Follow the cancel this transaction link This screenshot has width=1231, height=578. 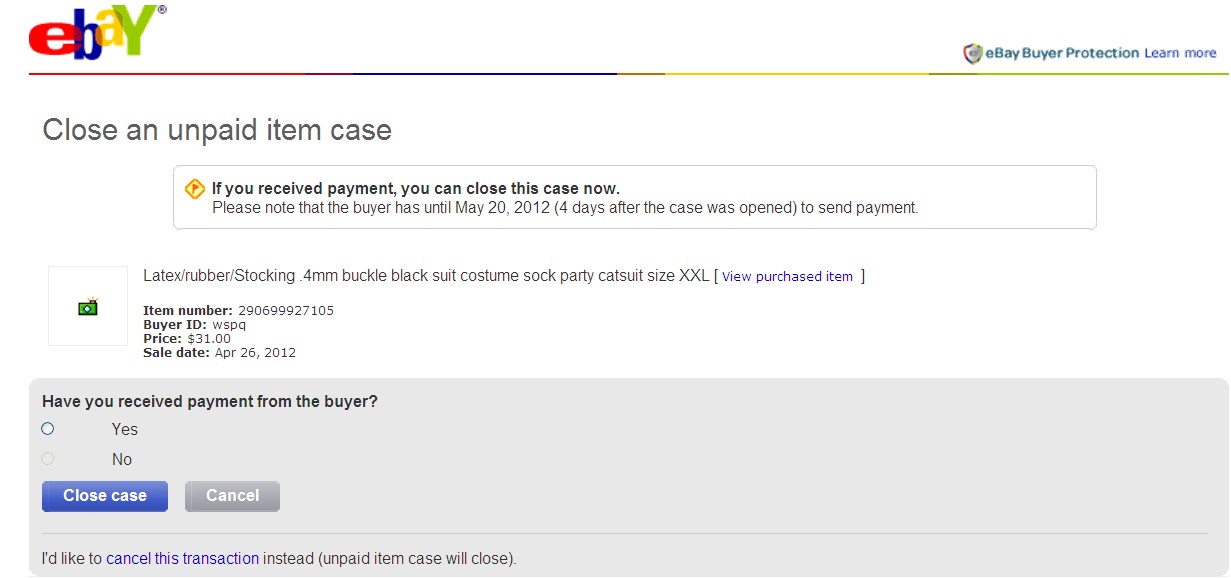[182, 558]
